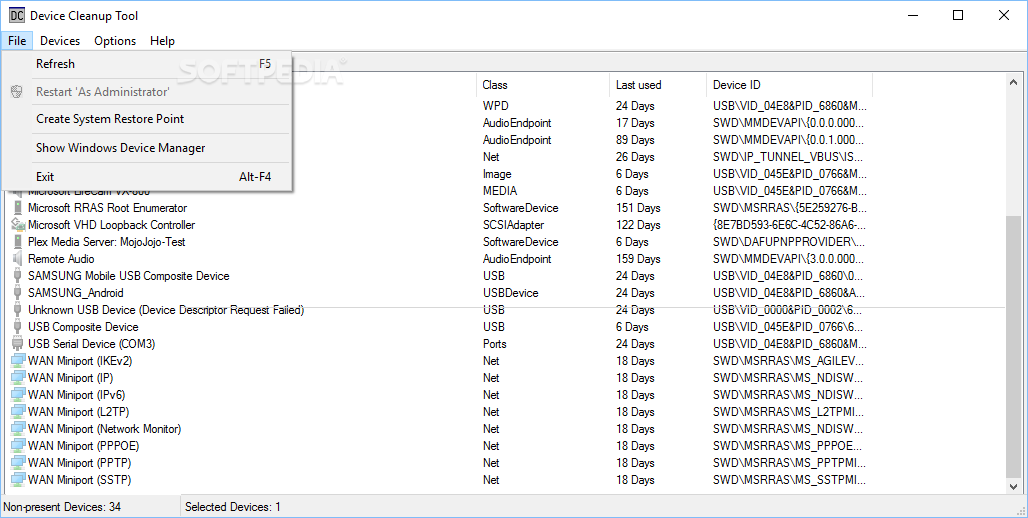This screenshot has height=518, width=1028.
Task: Click Non-present Devices: 34 status text
Action: 62,507
